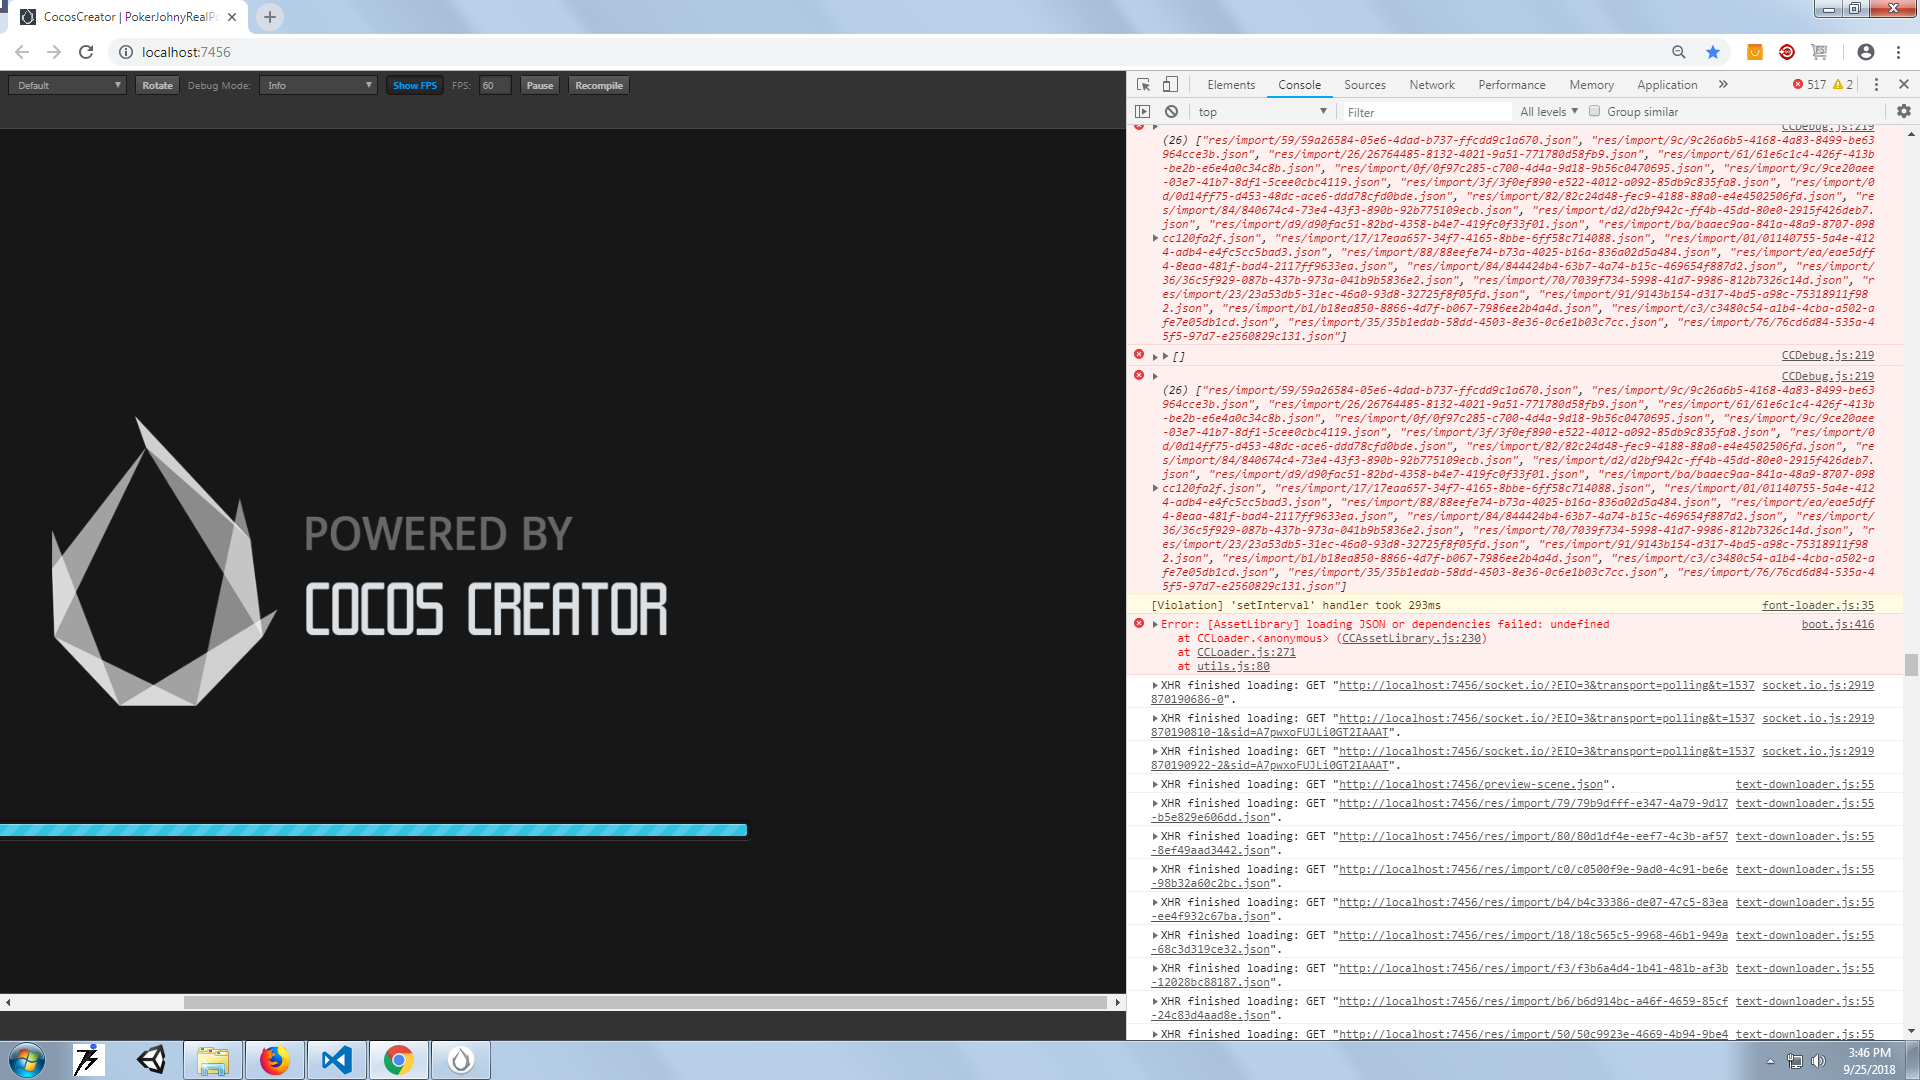Switch to the Application tab
1920x1080 pixels.
1667,85
